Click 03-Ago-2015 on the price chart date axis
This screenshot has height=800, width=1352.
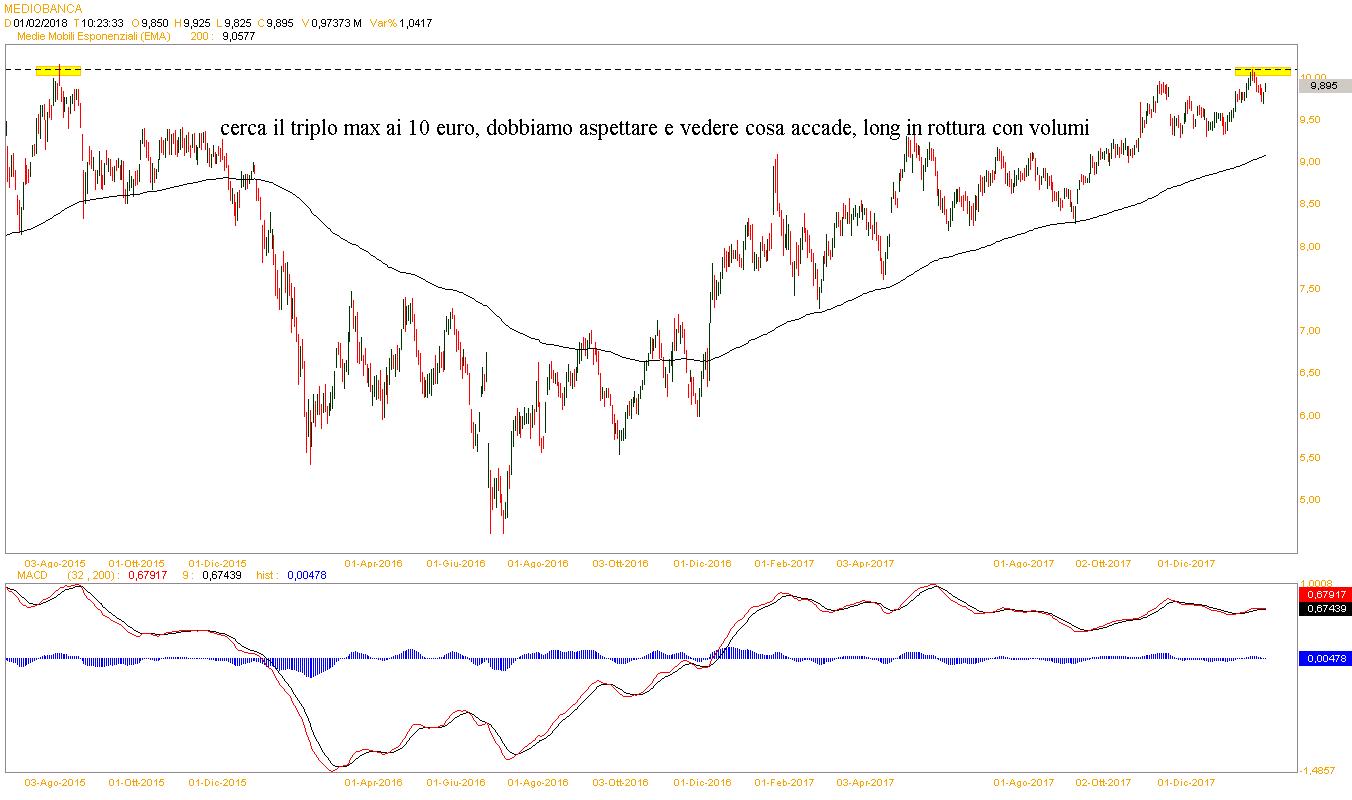[54, 564]
